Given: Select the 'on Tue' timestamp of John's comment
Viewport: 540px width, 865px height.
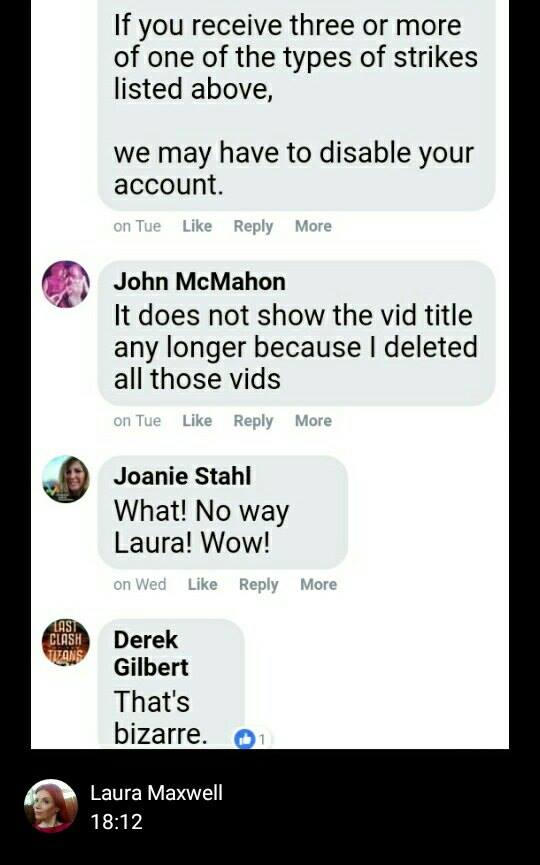Looking at the screenshot, I should click(x=137, y=421).
